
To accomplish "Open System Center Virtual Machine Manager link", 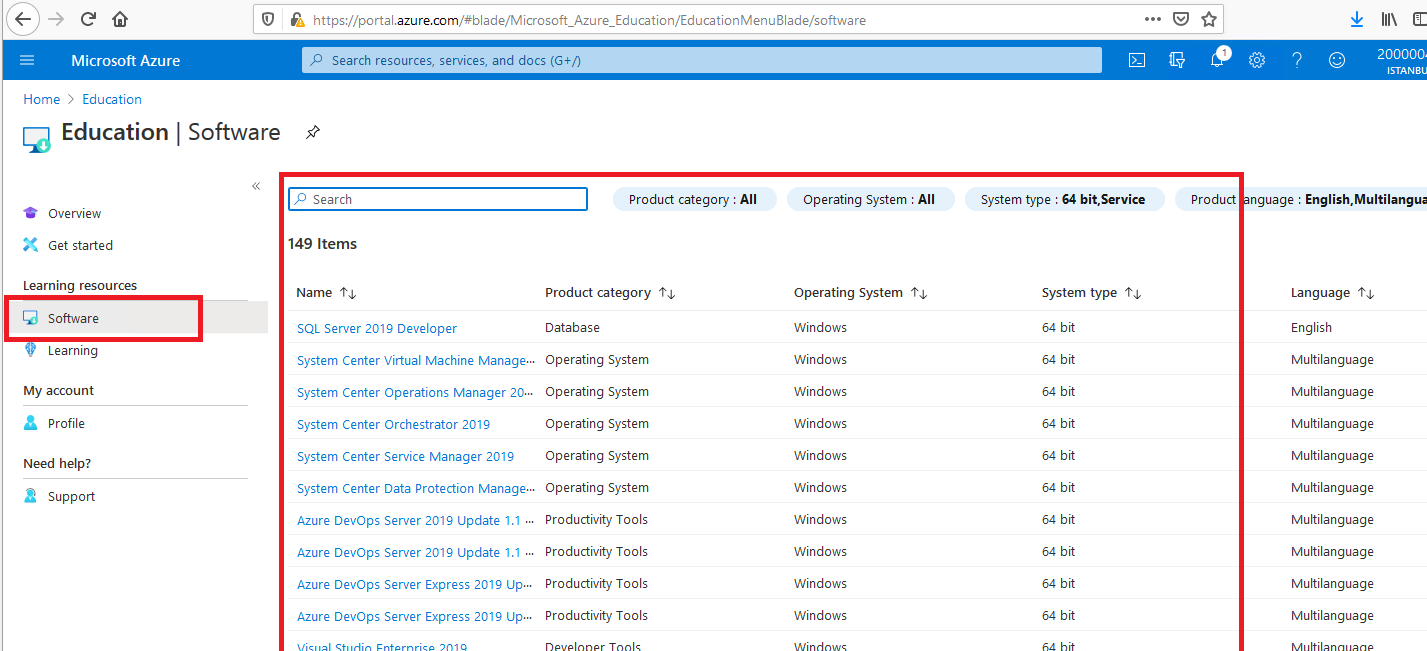I will (414, 360).
